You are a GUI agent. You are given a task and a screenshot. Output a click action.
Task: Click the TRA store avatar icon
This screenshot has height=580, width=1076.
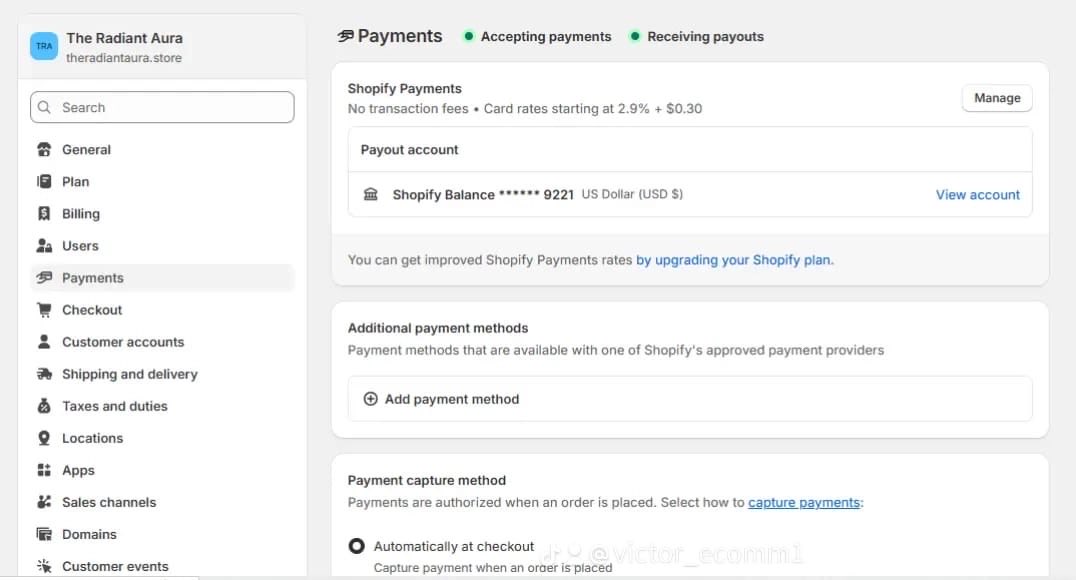click(x=44, y=46)
